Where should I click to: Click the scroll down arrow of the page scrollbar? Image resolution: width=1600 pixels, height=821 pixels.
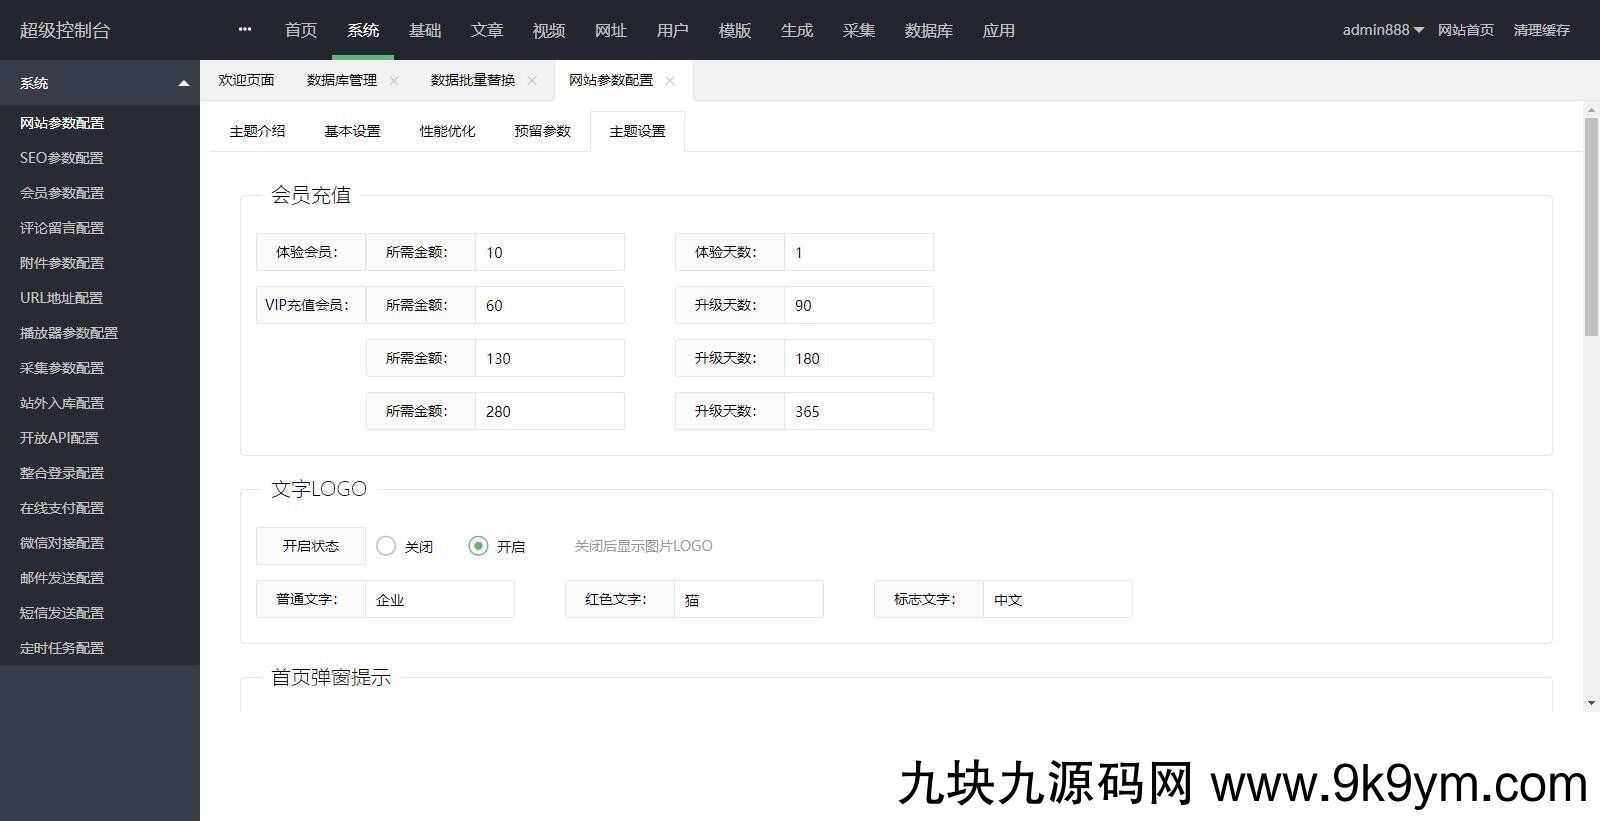click(1591, 703)
